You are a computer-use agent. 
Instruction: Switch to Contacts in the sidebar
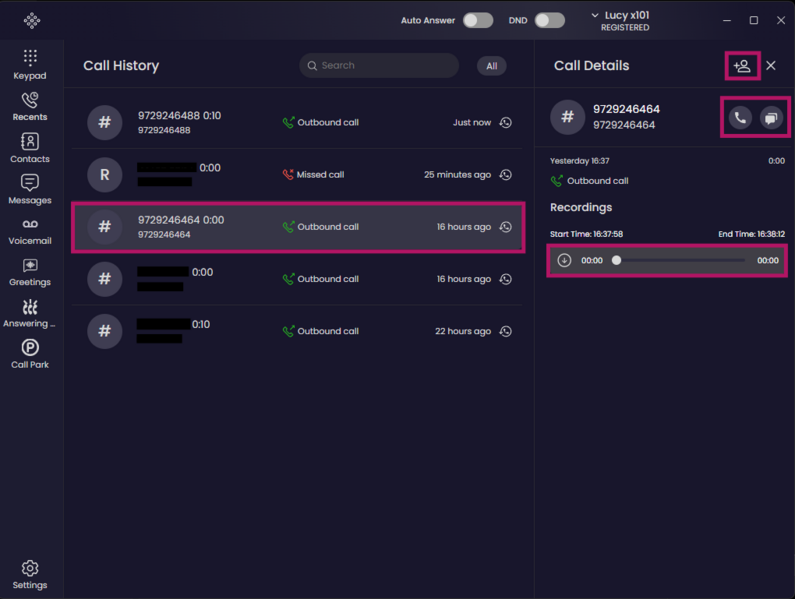pos(30,148)
